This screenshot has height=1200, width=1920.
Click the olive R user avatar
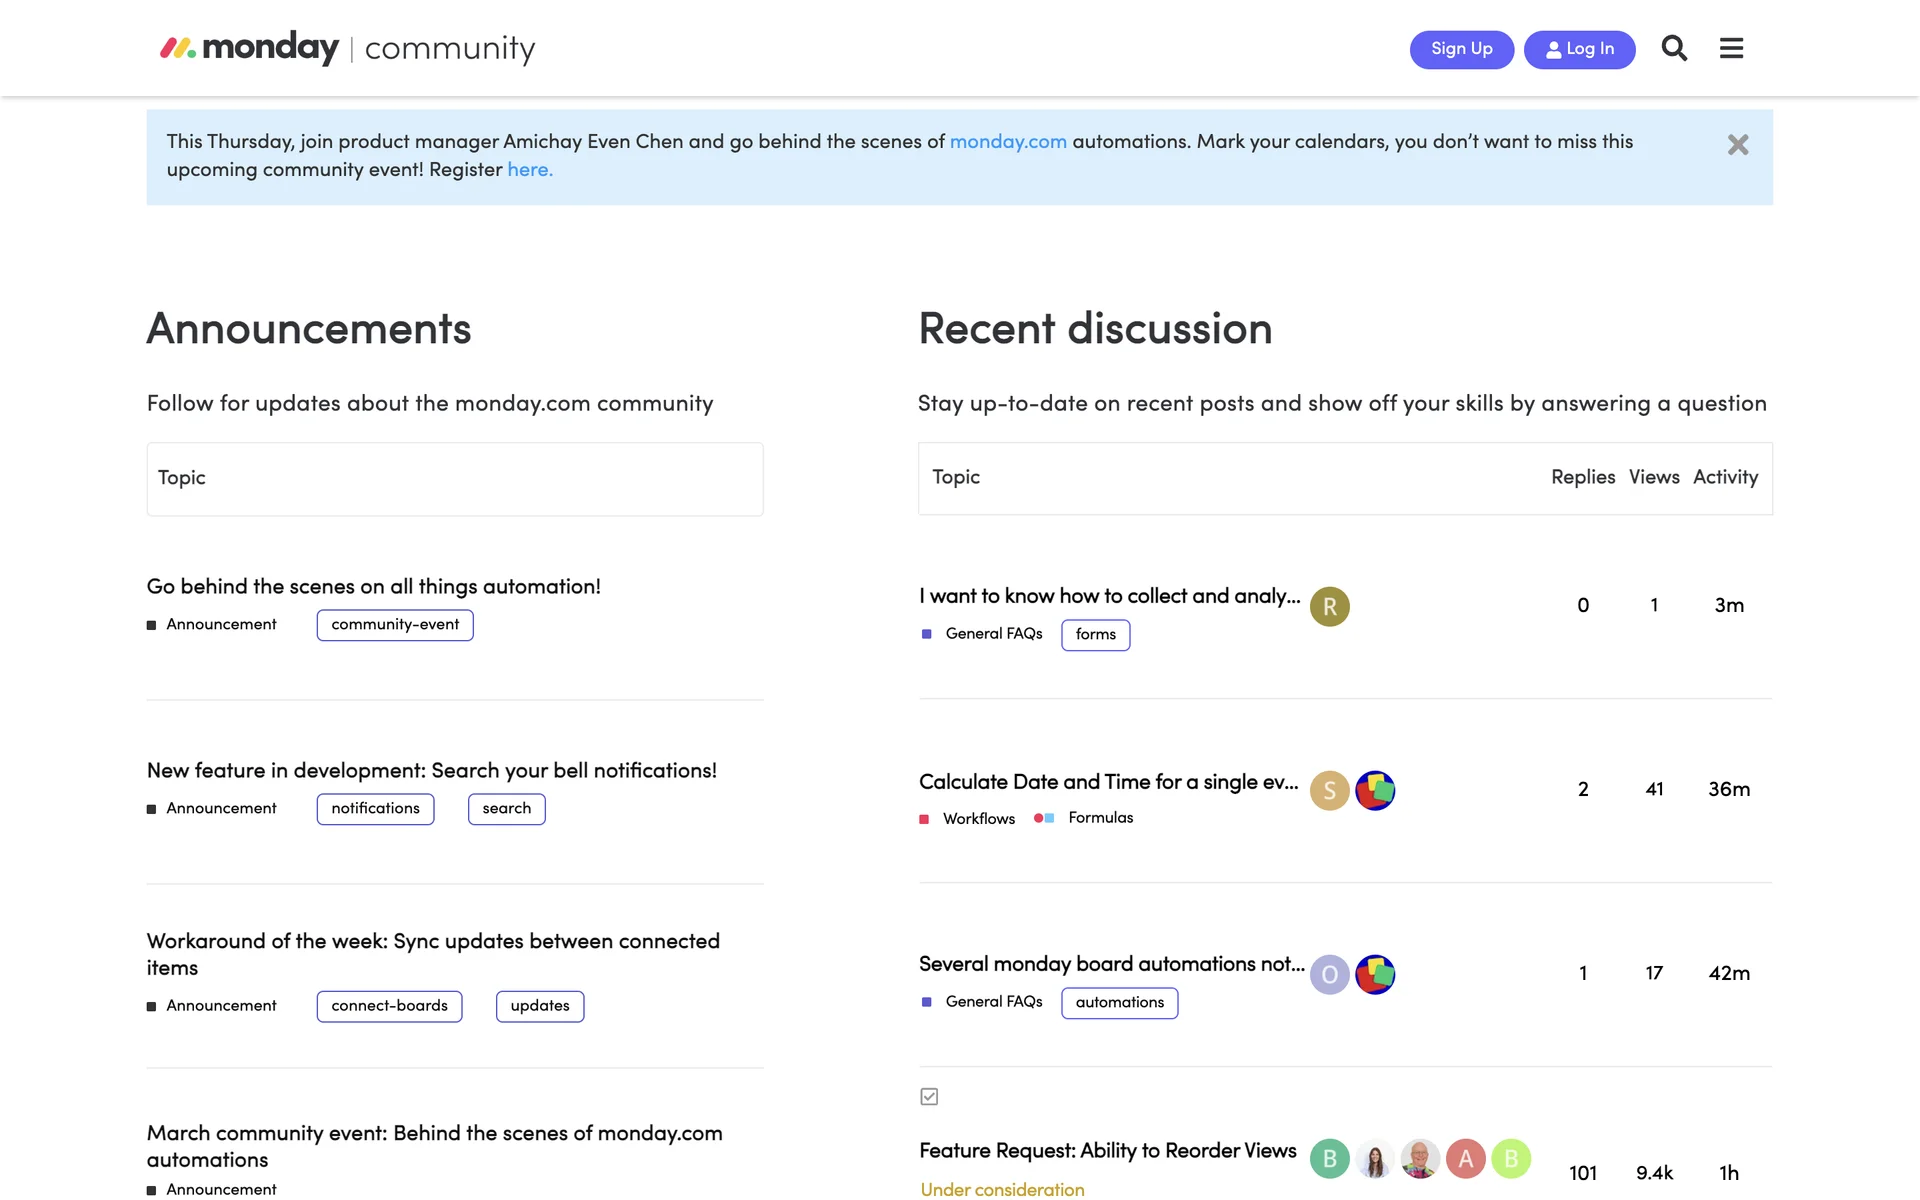point(1329,606)
